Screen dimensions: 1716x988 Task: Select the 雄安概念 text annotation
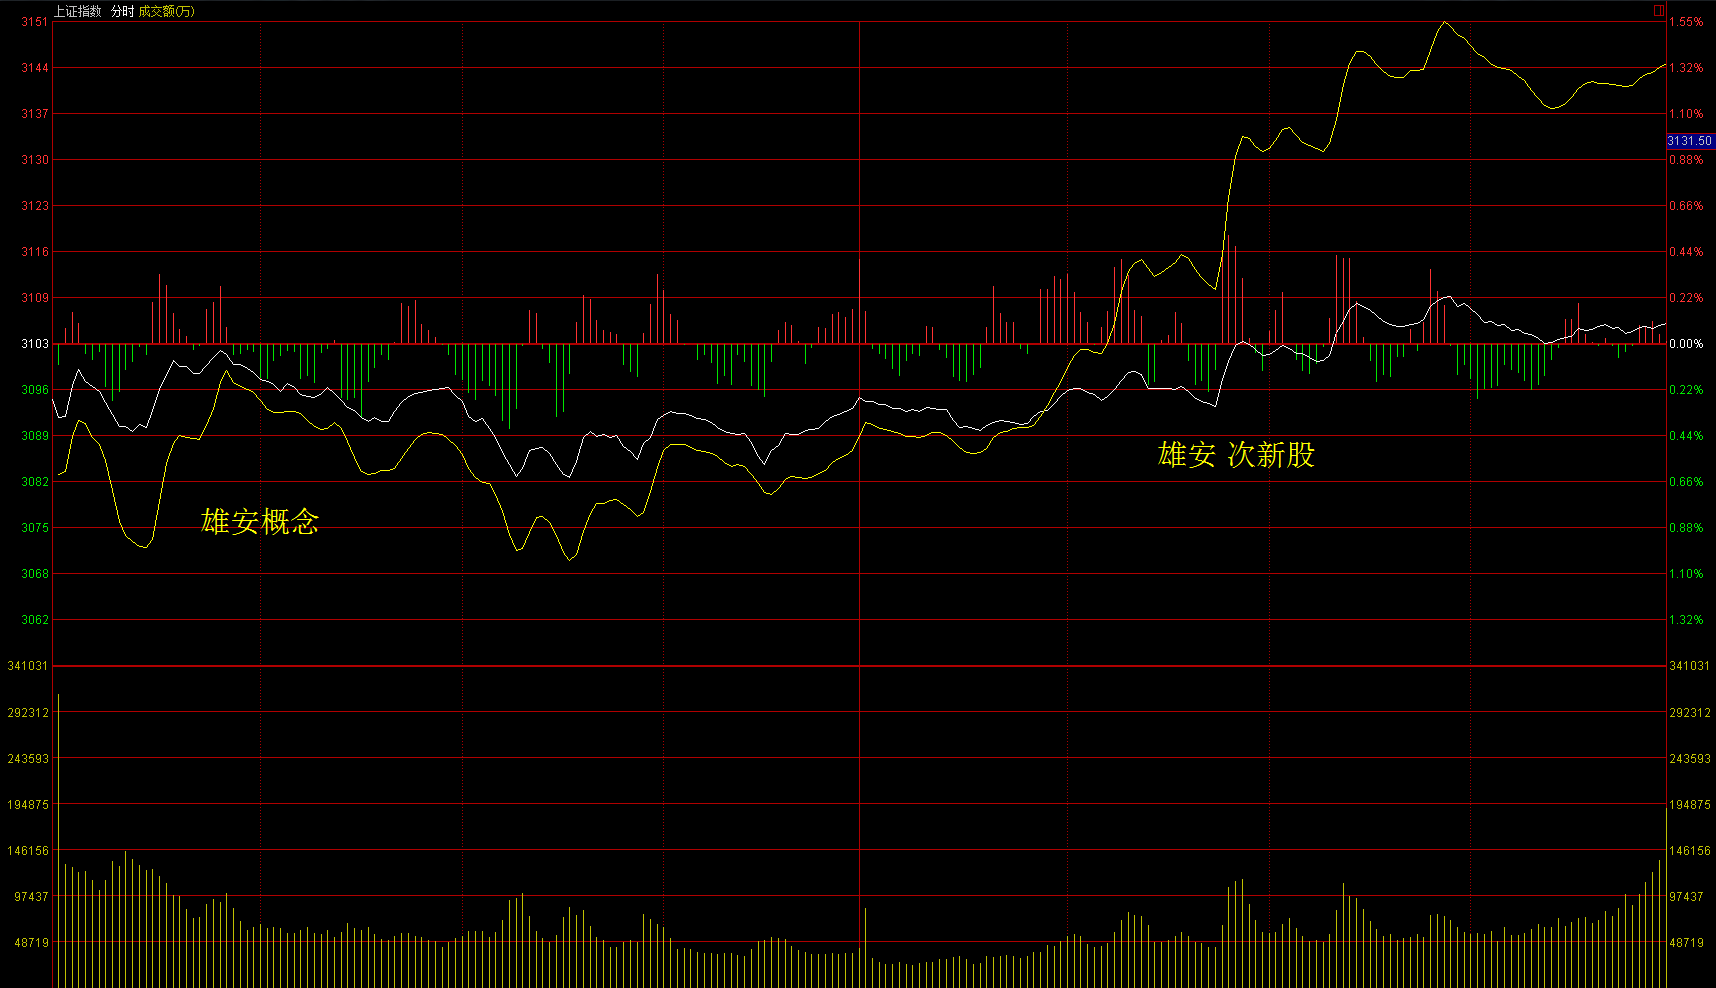point(260,521)
